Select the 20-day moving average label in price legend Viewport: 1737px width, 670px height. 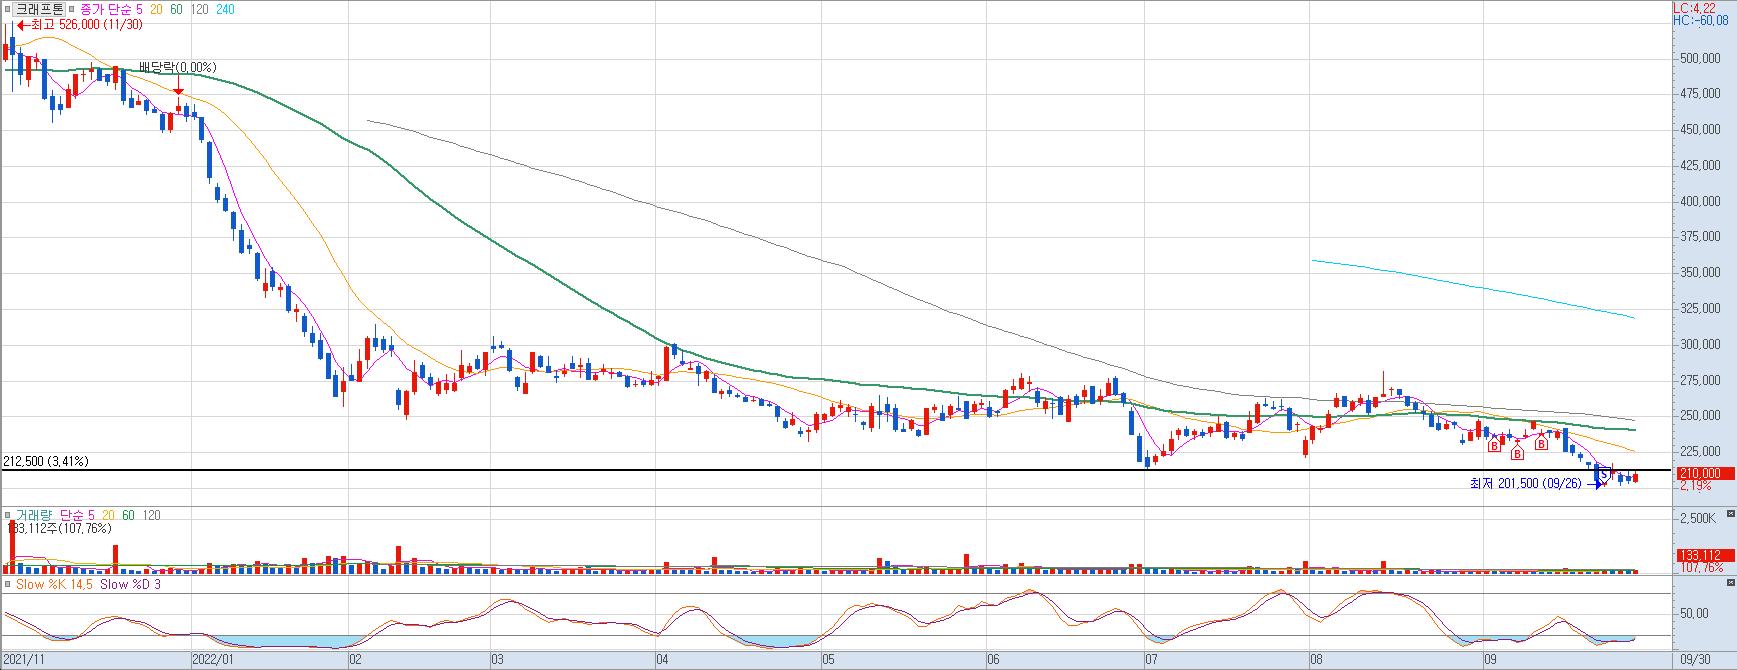tap(158, 8)
